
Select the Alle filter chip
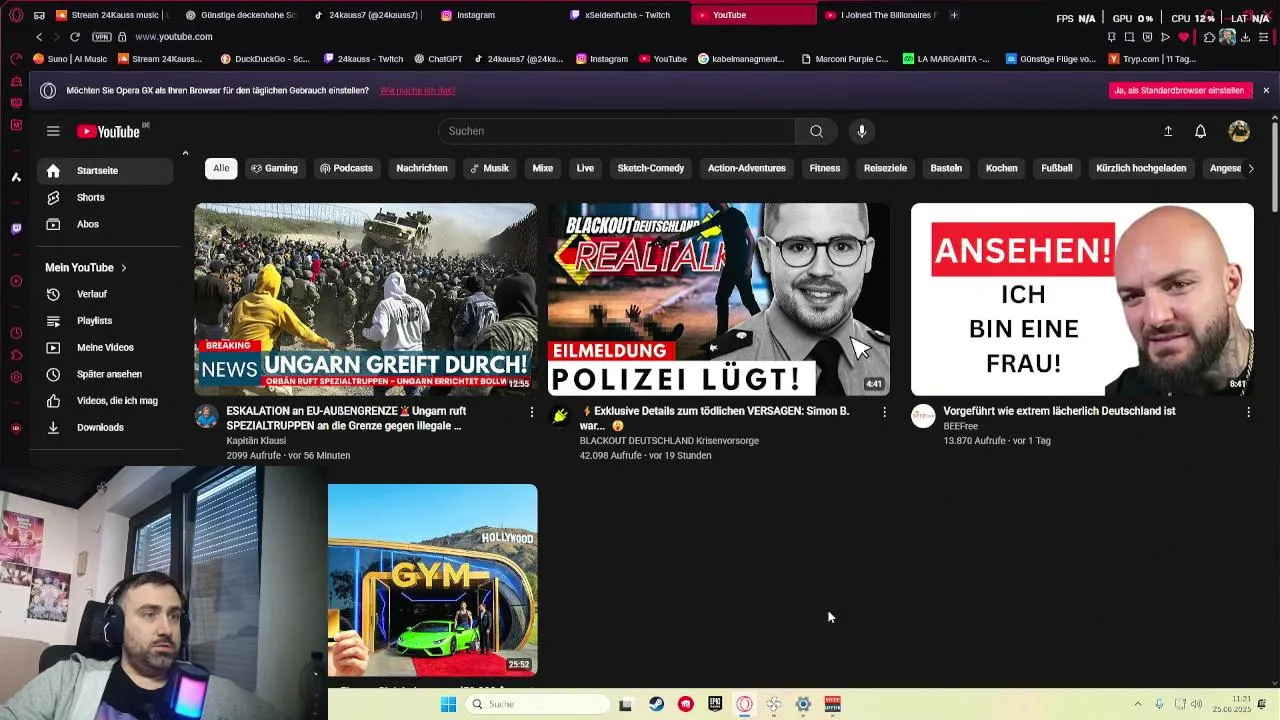(221, 168)
